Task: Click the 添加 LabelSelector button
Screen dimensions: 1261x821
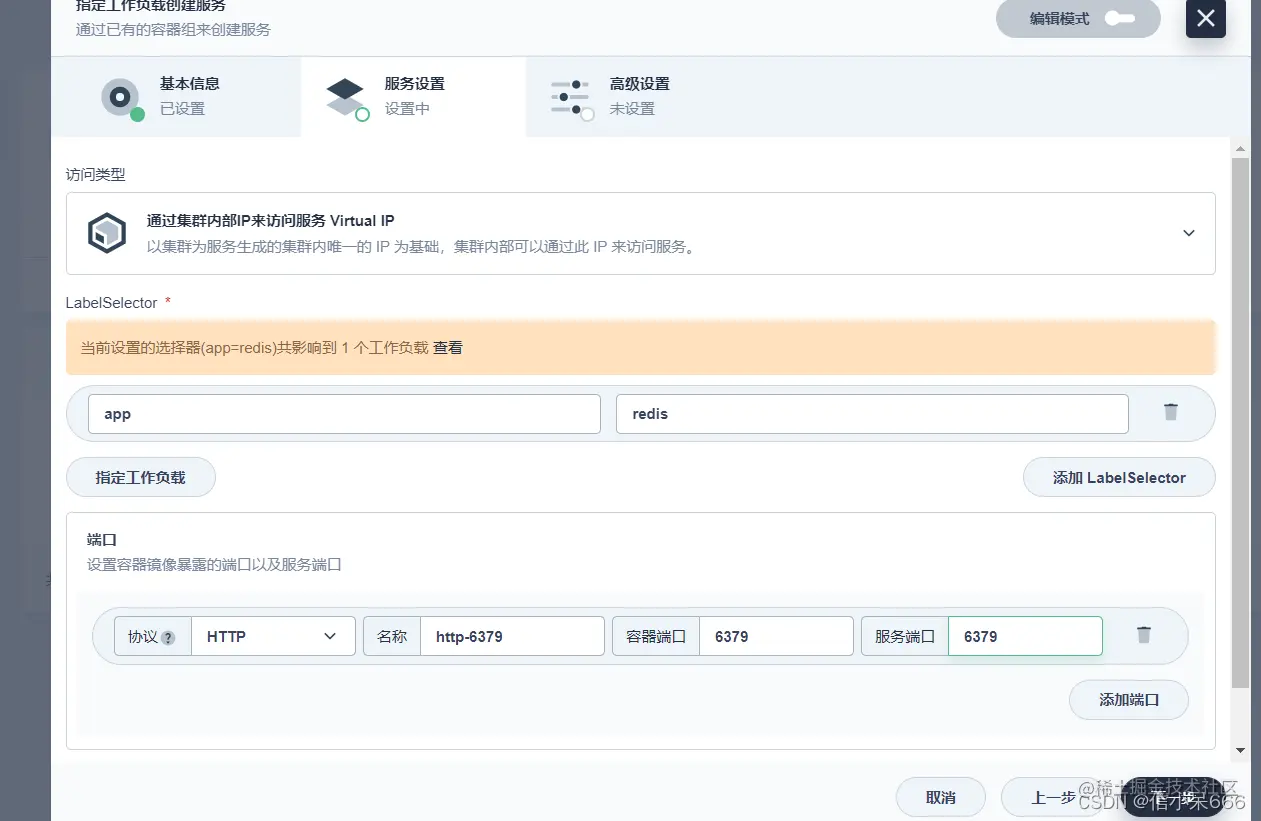Action: [x=1119, y=477]
